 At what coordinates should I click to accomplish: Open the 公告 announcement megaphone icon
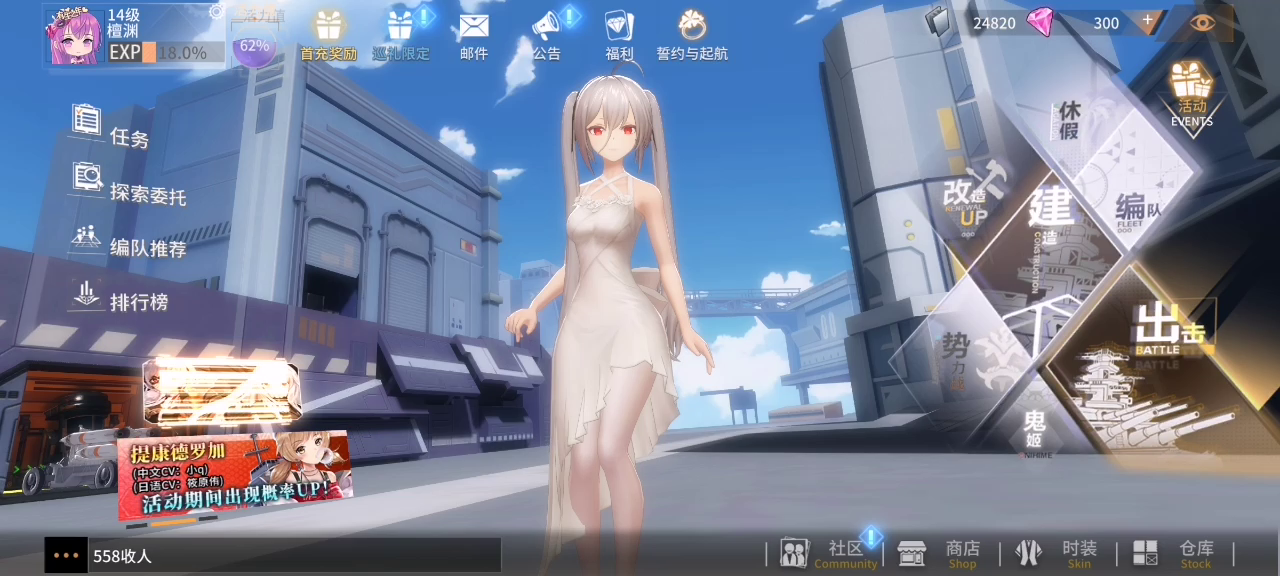pyautogui.click(x=546, y=26)
